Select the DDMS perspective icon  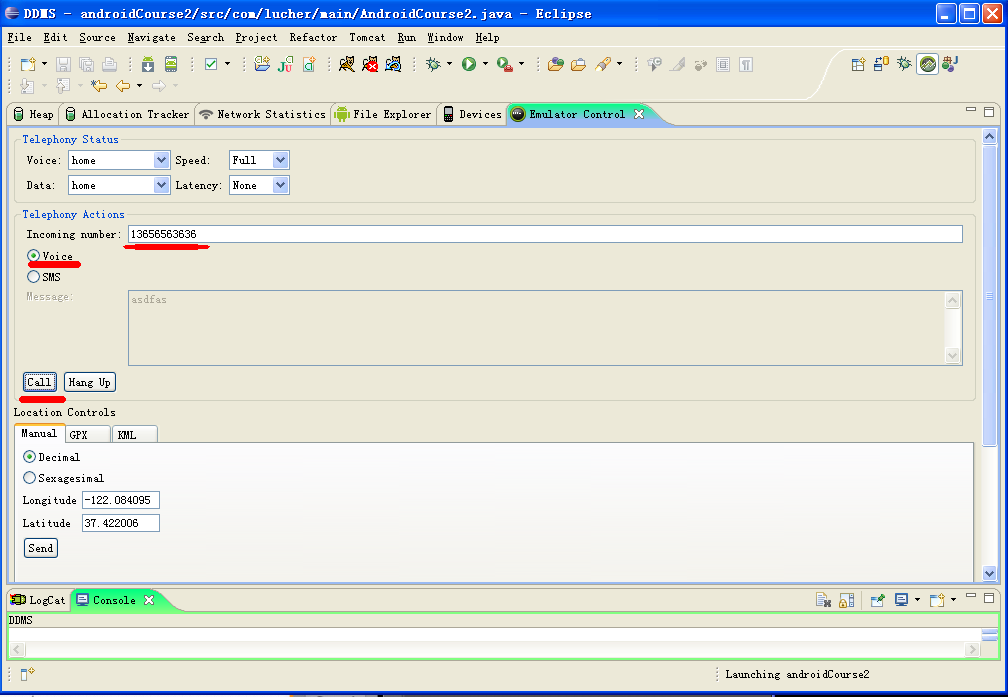click(x=928, y=64)
